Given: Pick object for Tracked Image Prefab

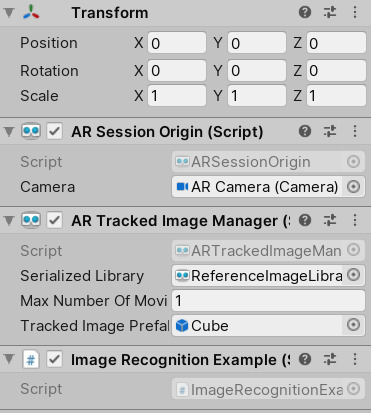Looking at the screenshot, I should 353,325.
